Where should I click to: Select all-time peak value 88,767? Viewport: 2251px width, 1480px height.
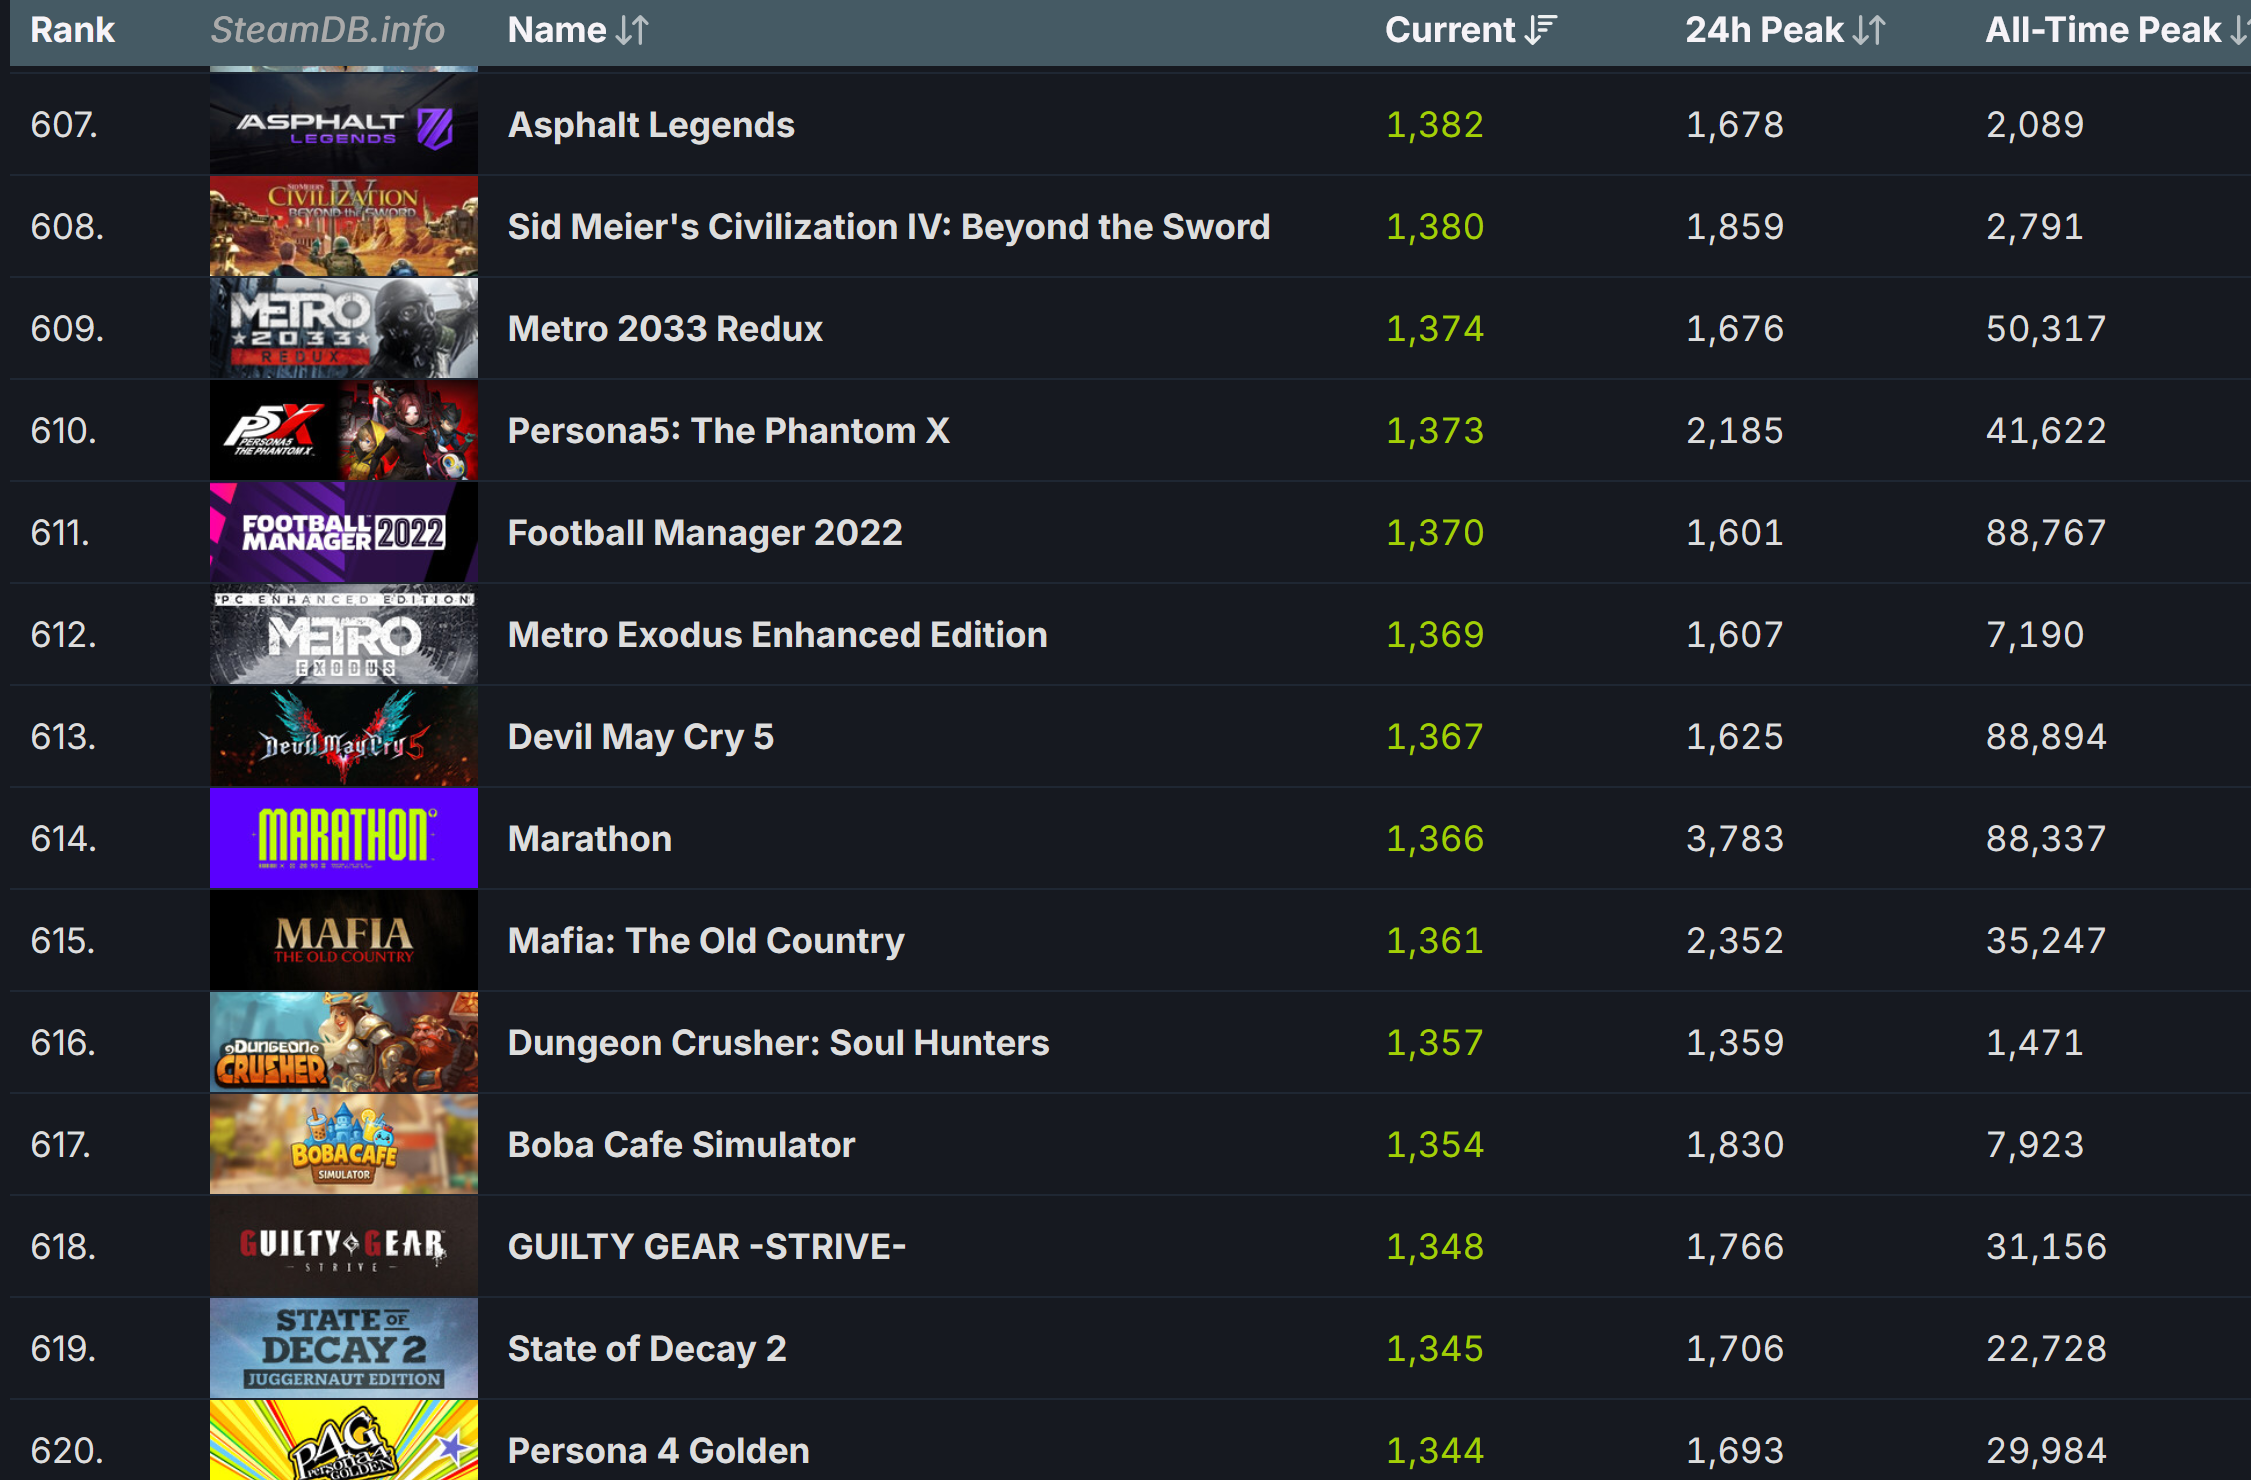pyautogui.click(x=2046, y=533)
